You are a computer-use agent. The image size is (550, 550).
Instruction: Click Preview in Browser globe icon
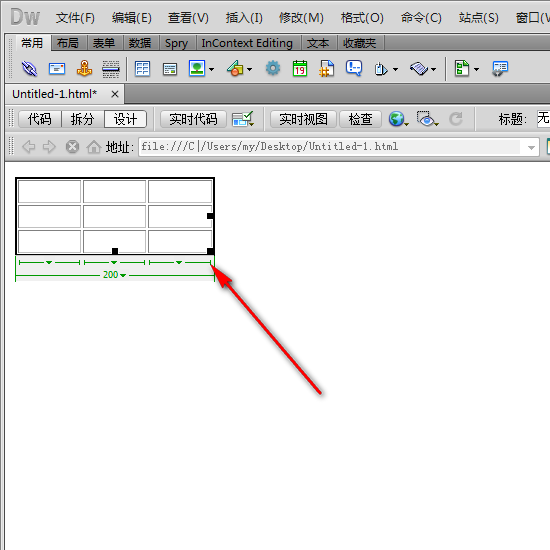pos(398,119)
